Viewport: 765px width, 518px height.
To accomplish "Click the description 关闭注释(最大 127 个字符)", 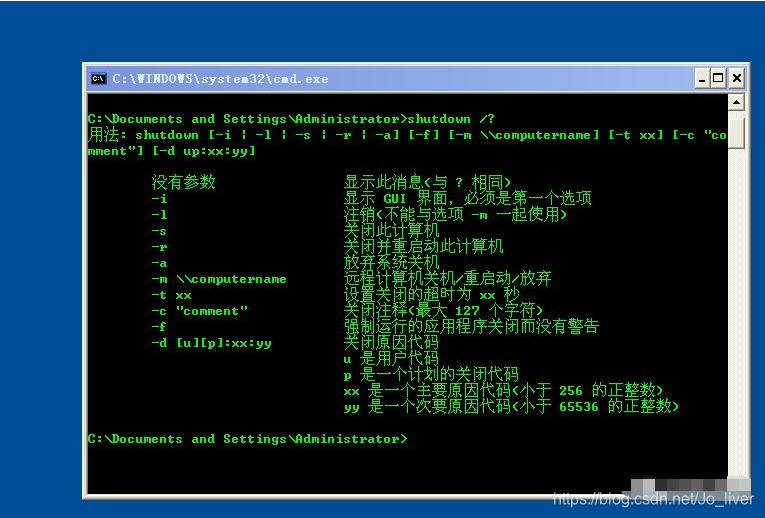I will pos(443,310).
